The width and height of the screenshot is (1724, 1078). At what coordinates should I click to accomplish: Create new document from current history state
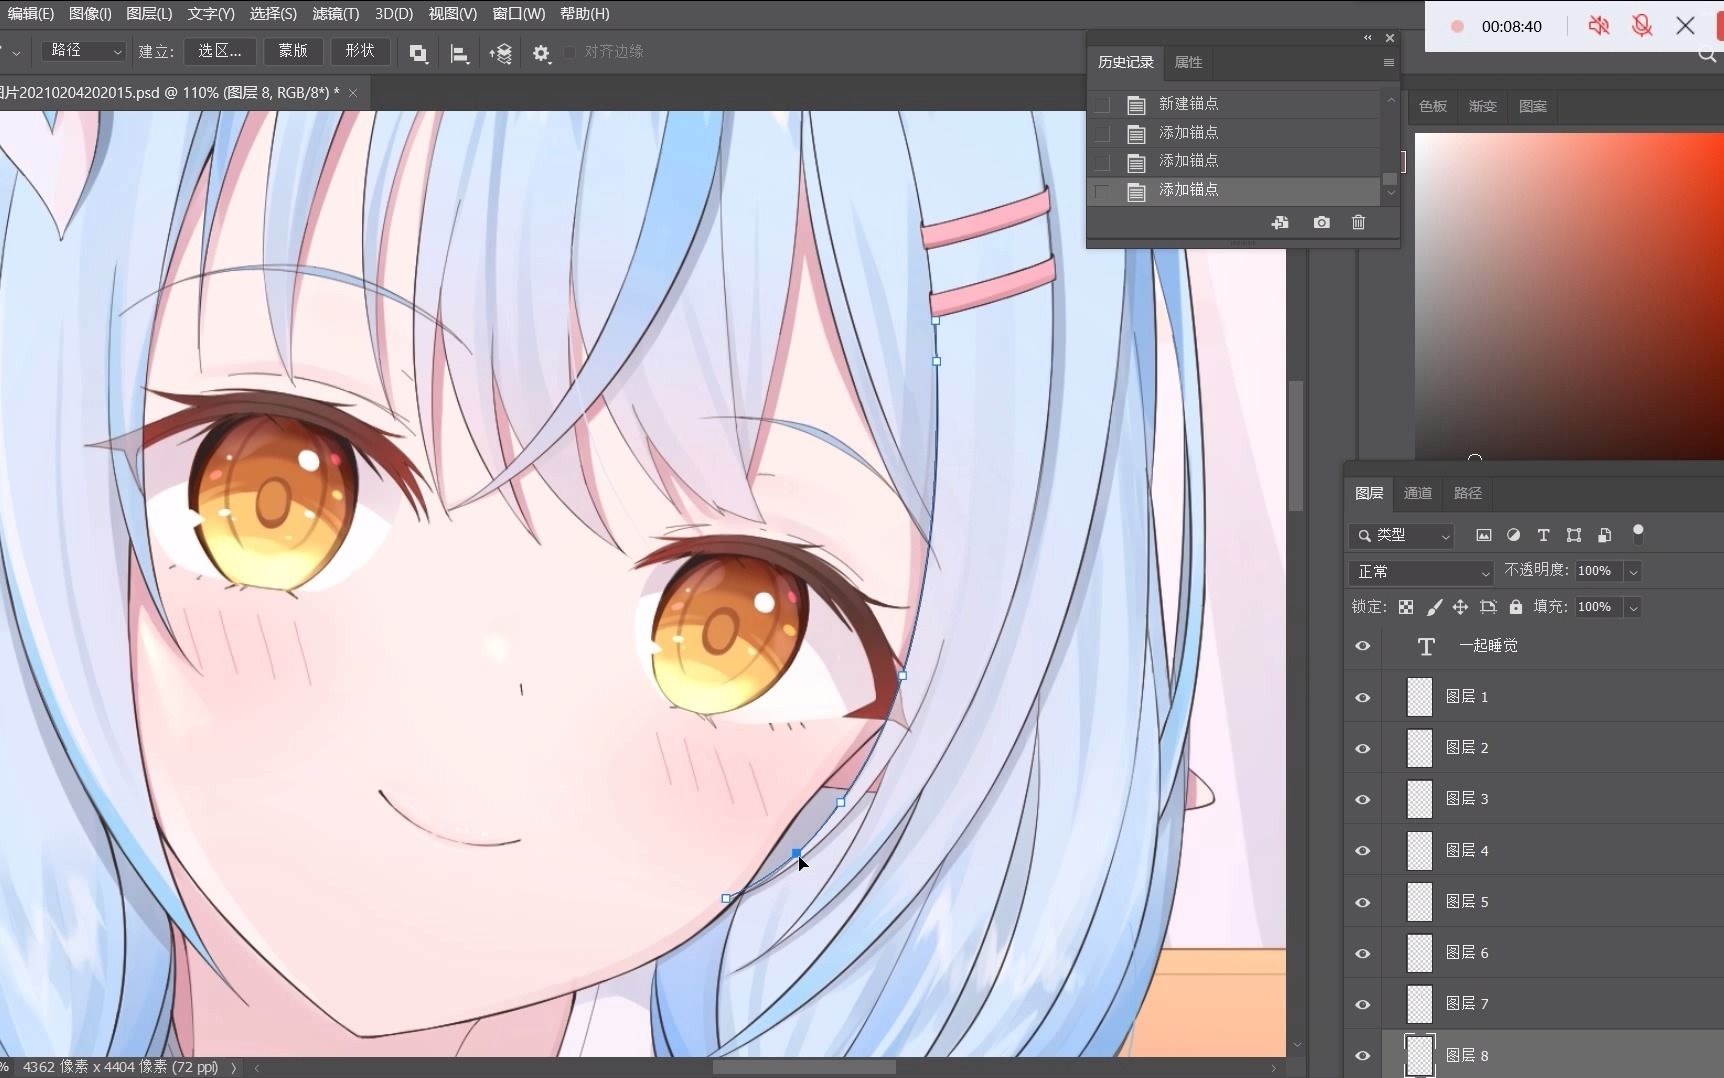tap(1280, 222)
